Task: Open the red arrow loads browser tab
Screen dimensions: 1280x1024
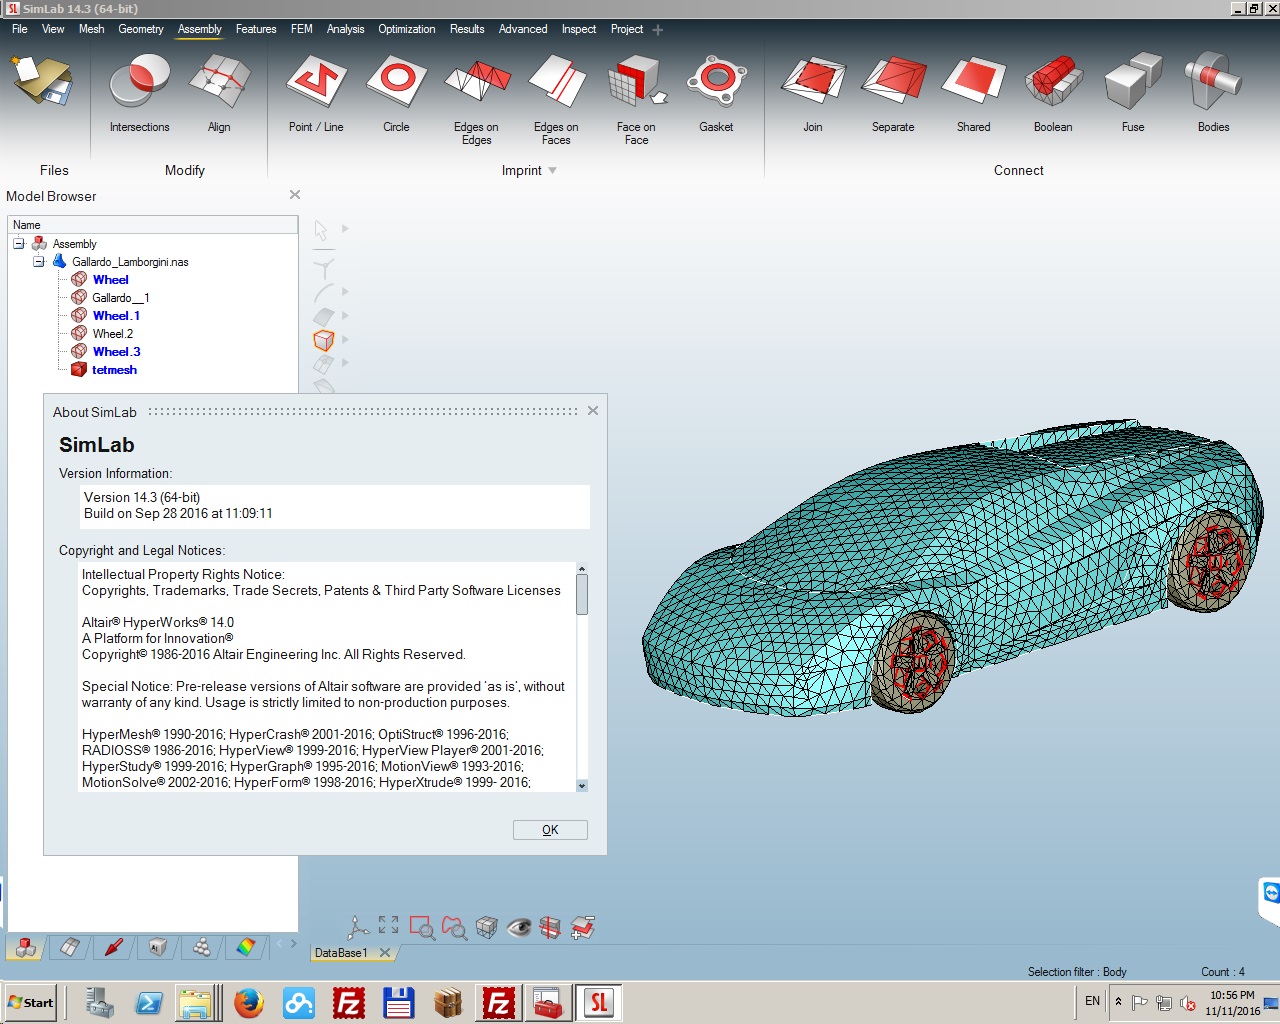Action: [x=114, y=947]
